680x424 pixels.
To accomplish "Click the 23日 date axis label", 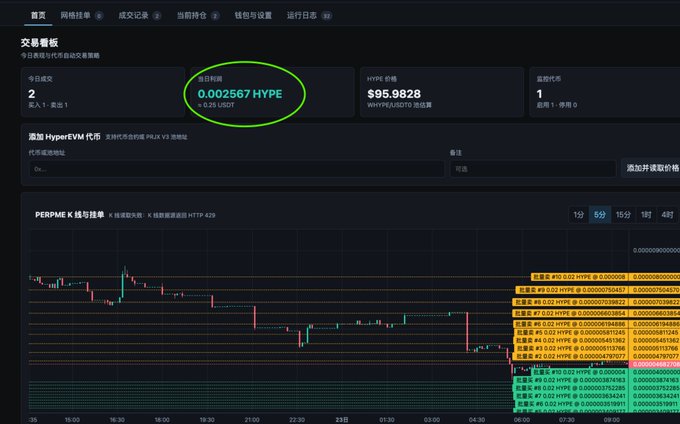I will [342, 419].
